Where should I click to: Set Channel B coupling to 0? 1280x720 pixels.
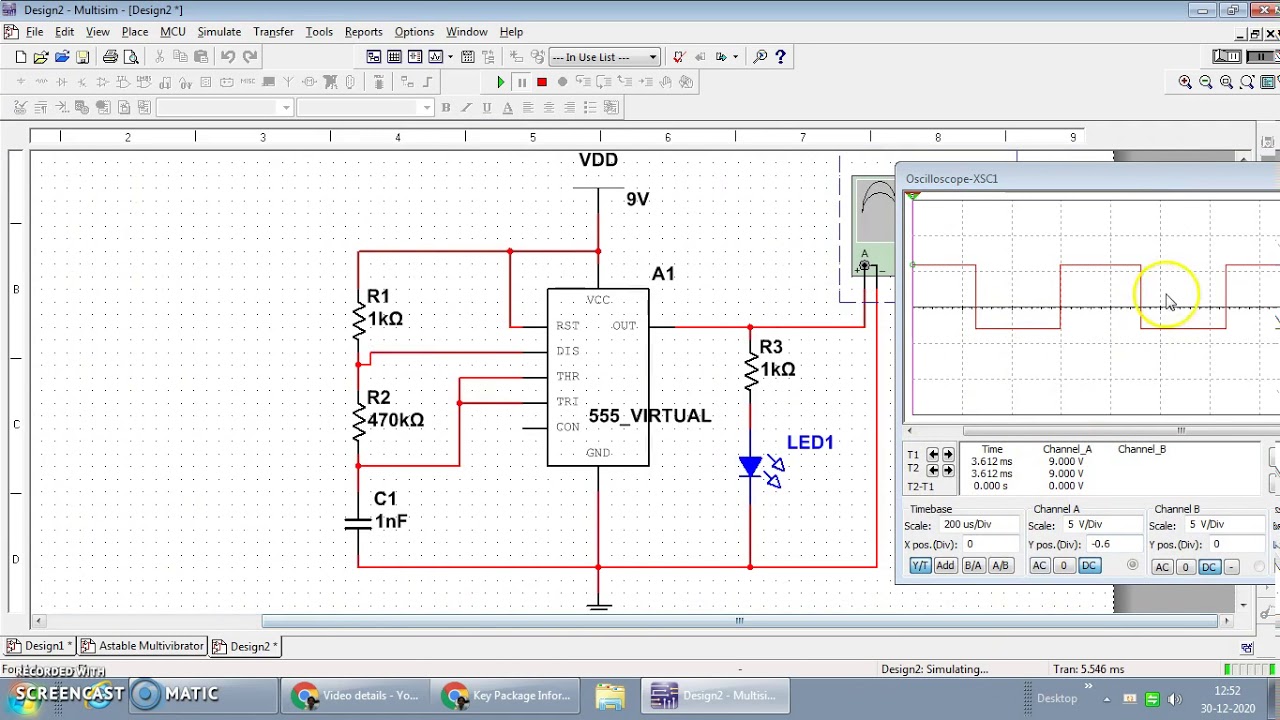[1185, 567]
